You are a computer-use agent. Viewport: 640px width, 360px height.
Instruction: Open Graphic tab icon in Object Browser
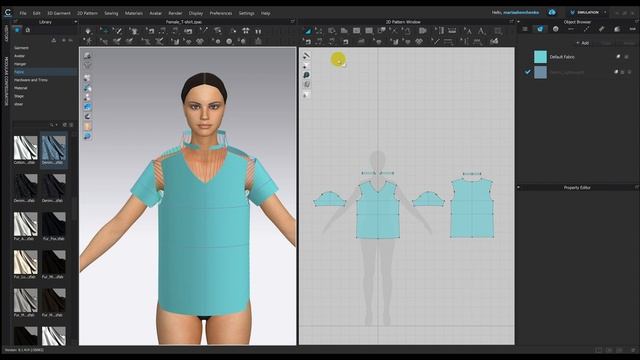(x=617, y=29)
